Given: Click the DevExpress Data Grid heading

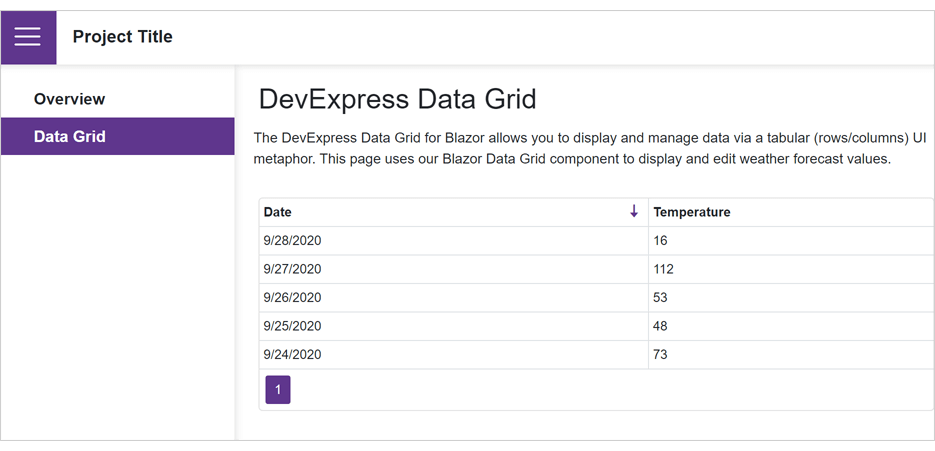Looking at the screenshot, I should click(x=397, y=99).
